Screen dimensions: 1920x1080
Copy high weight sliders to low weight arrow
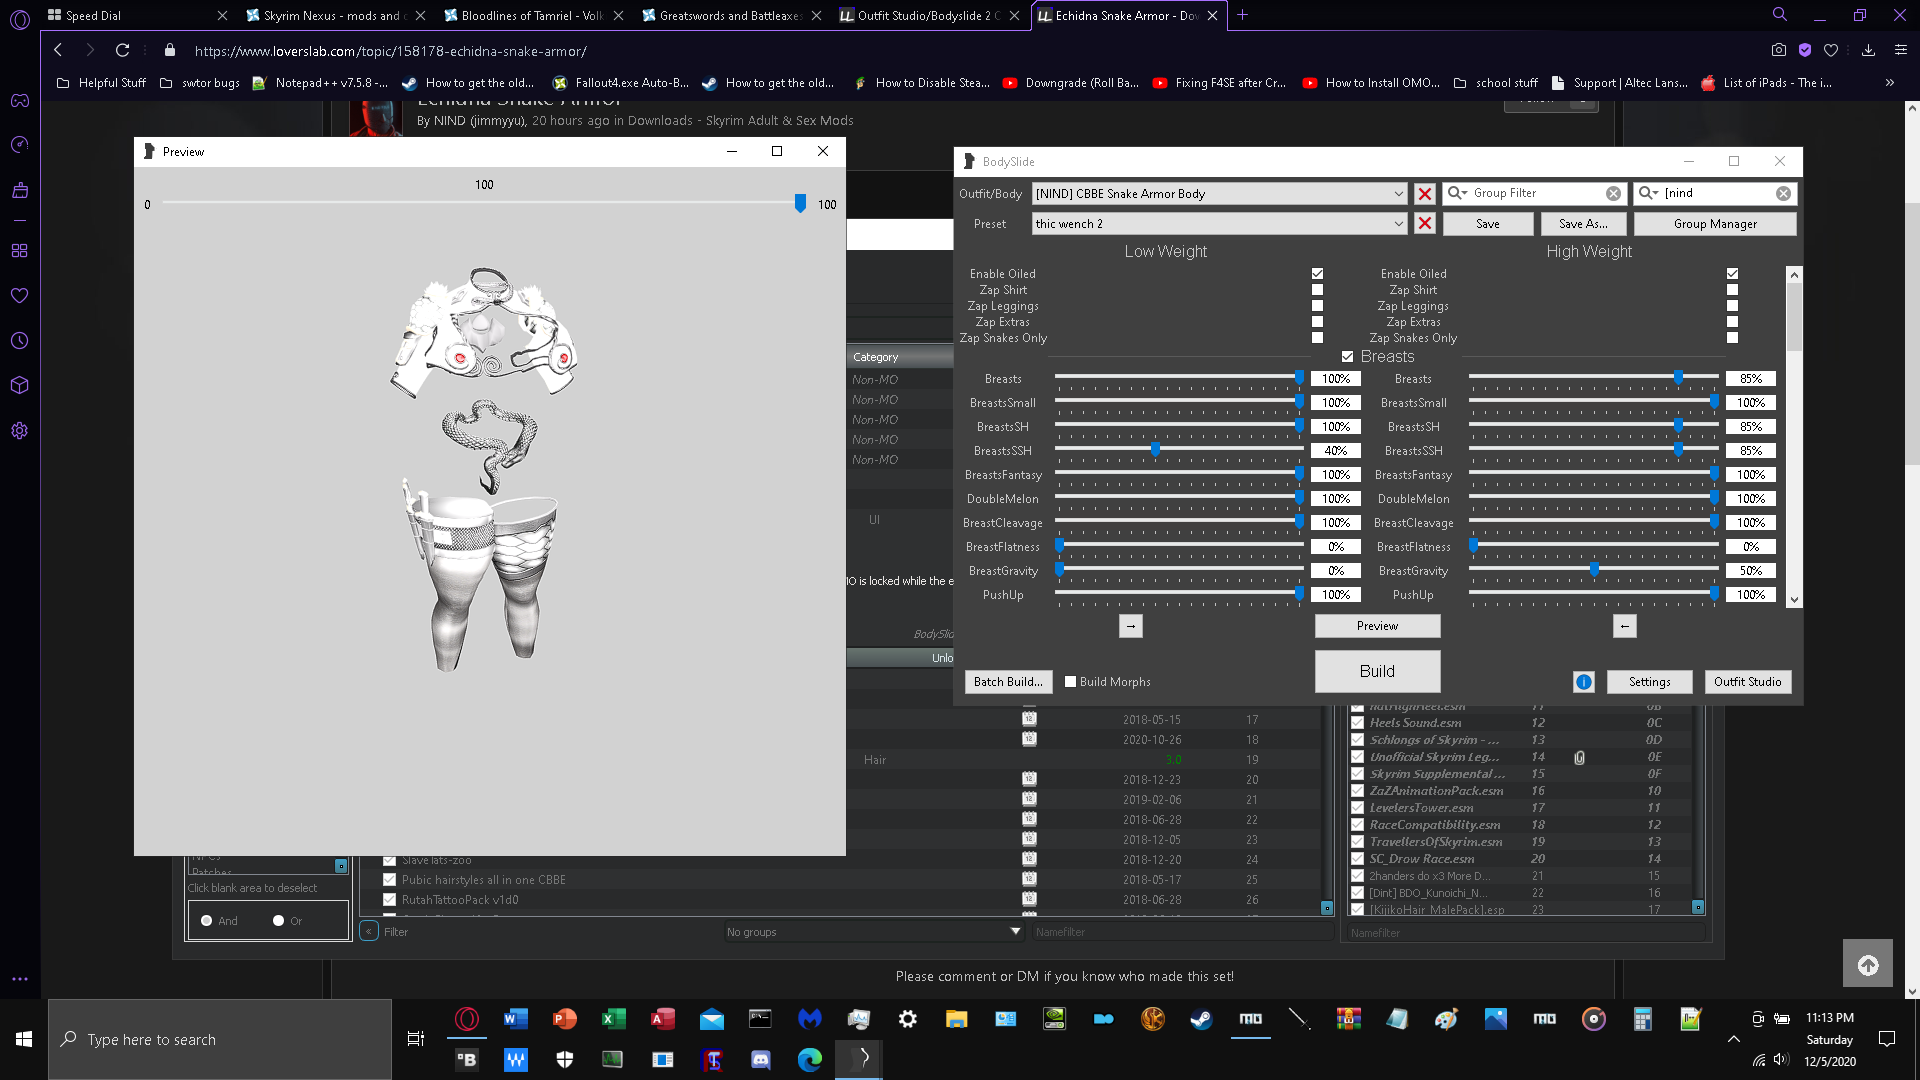pyautogui.click(x=1625, y=626)
